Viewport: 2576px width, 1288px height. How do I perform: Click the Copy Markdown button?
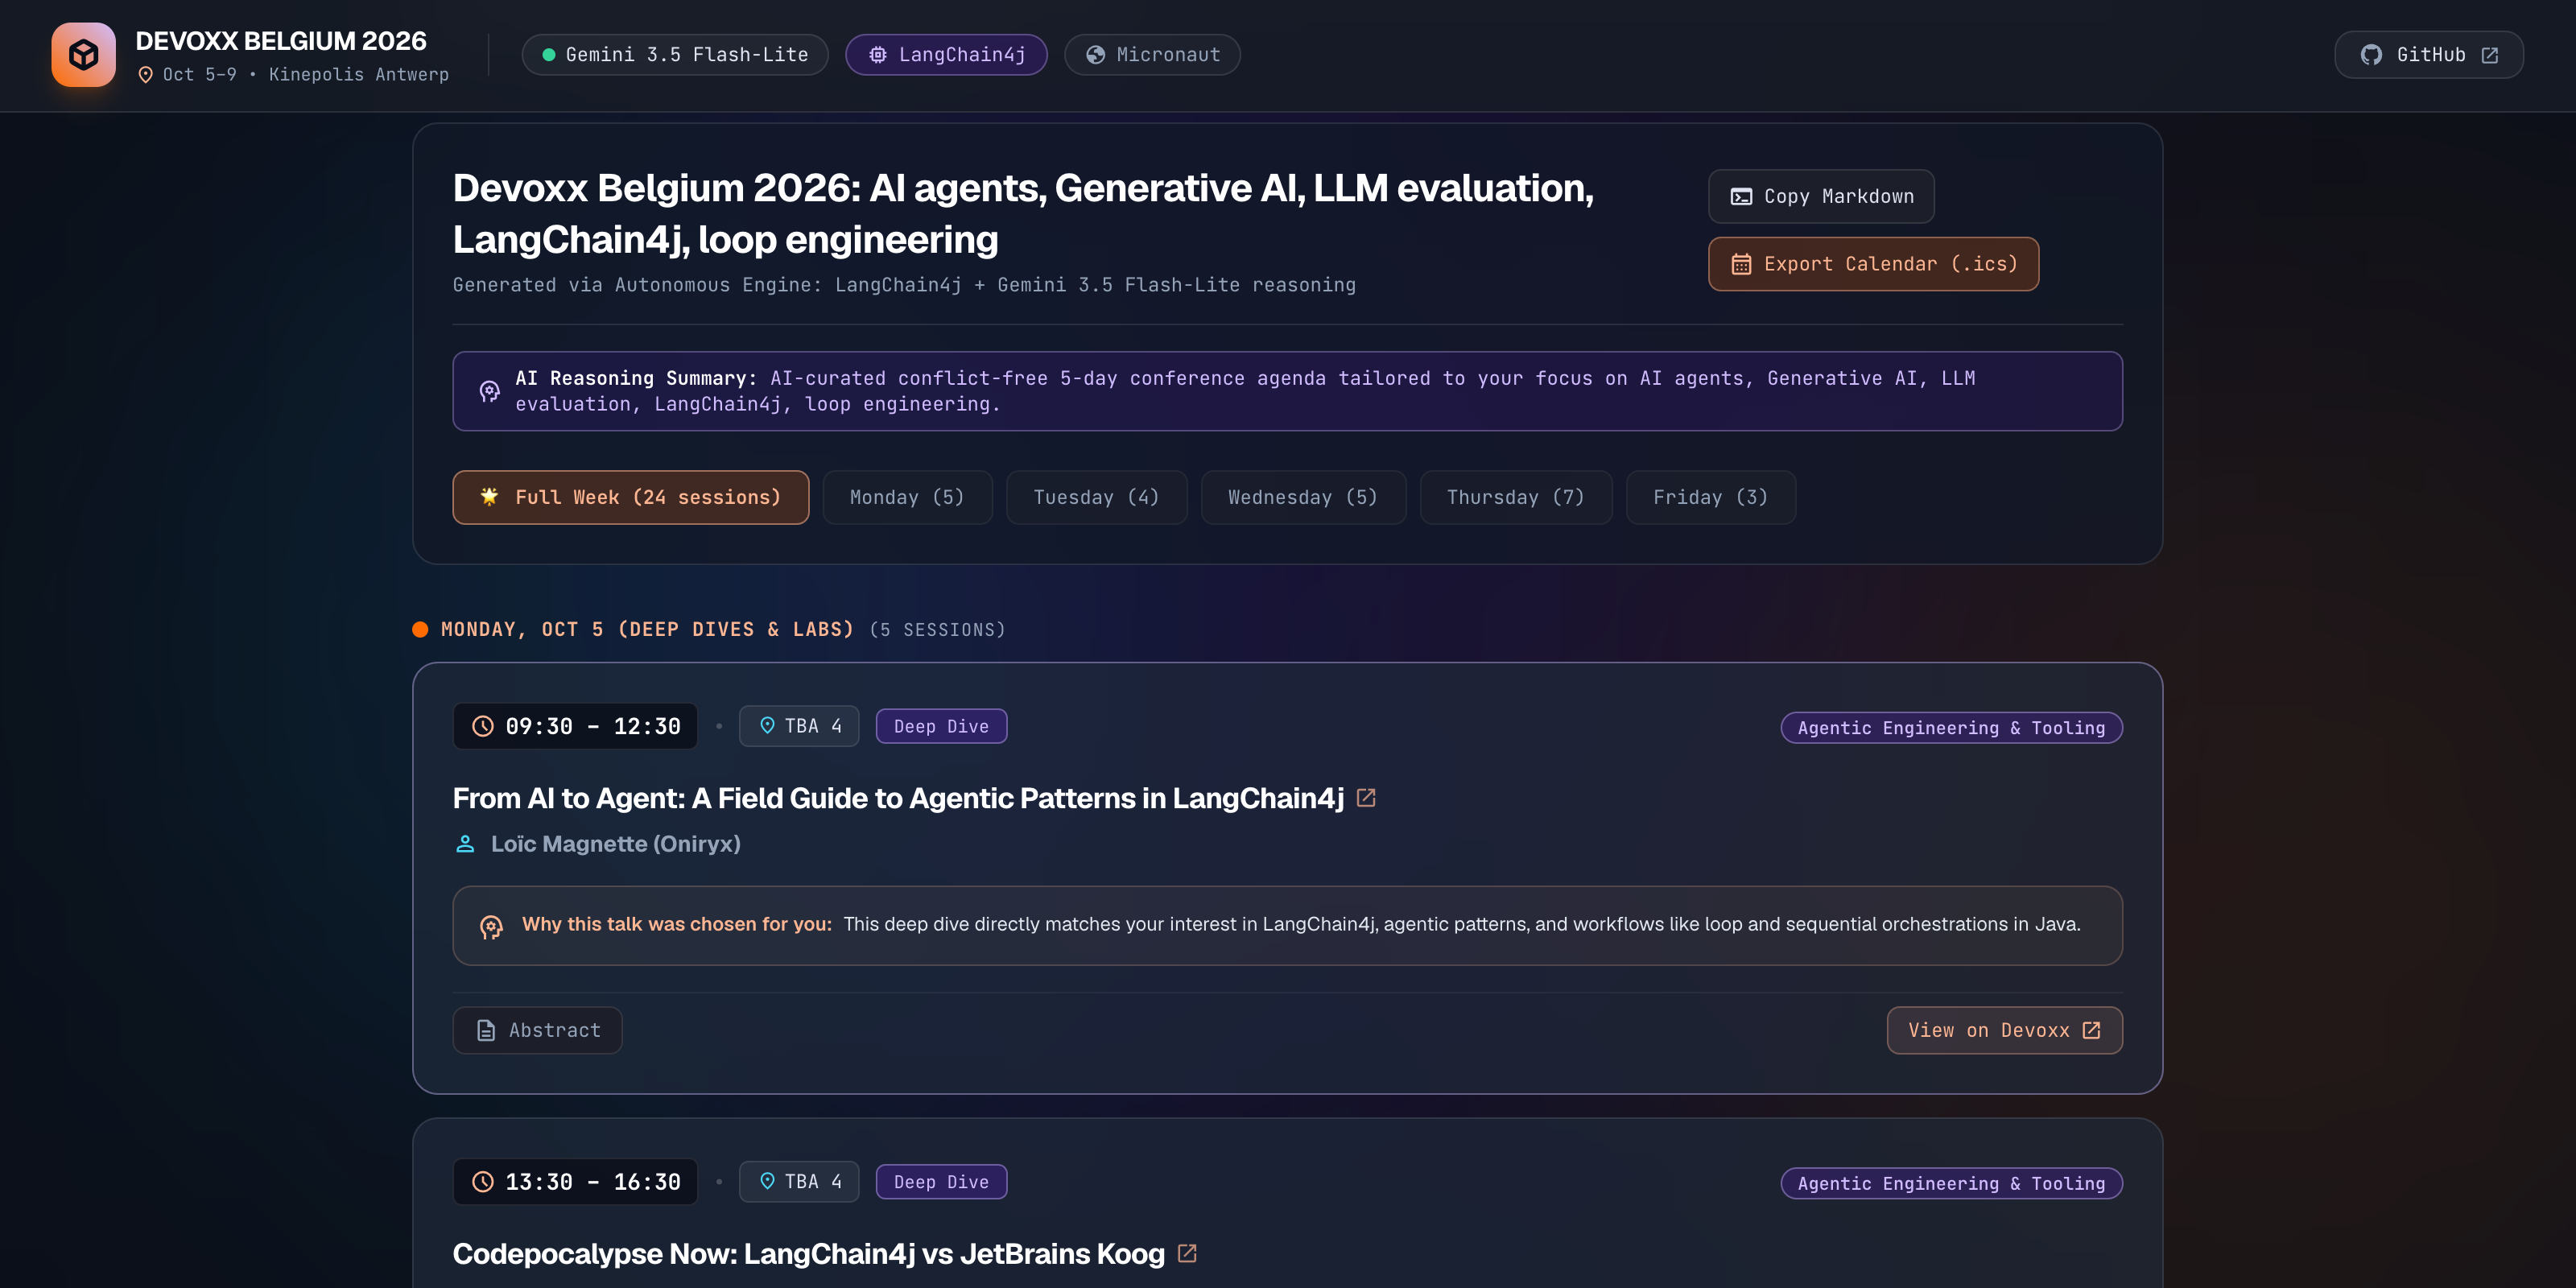pyautogui.click(x=1821, y=197)
